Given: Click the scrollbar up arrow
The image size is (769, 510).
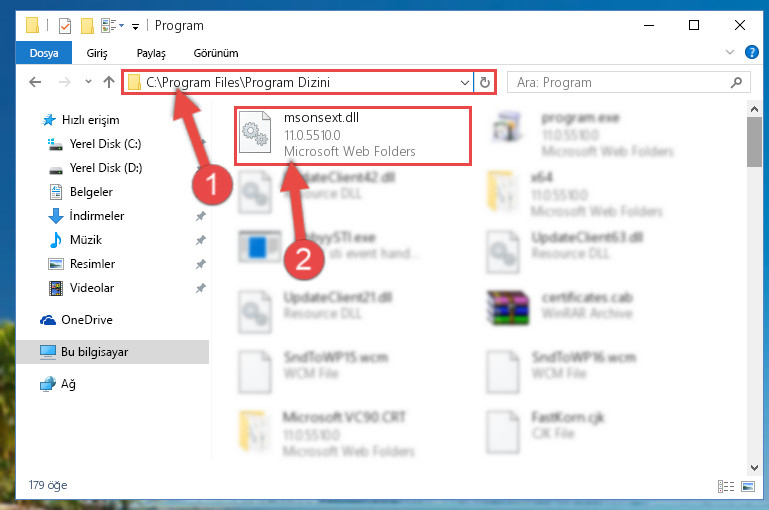Looking at the screenshot, I should point(754,109).
